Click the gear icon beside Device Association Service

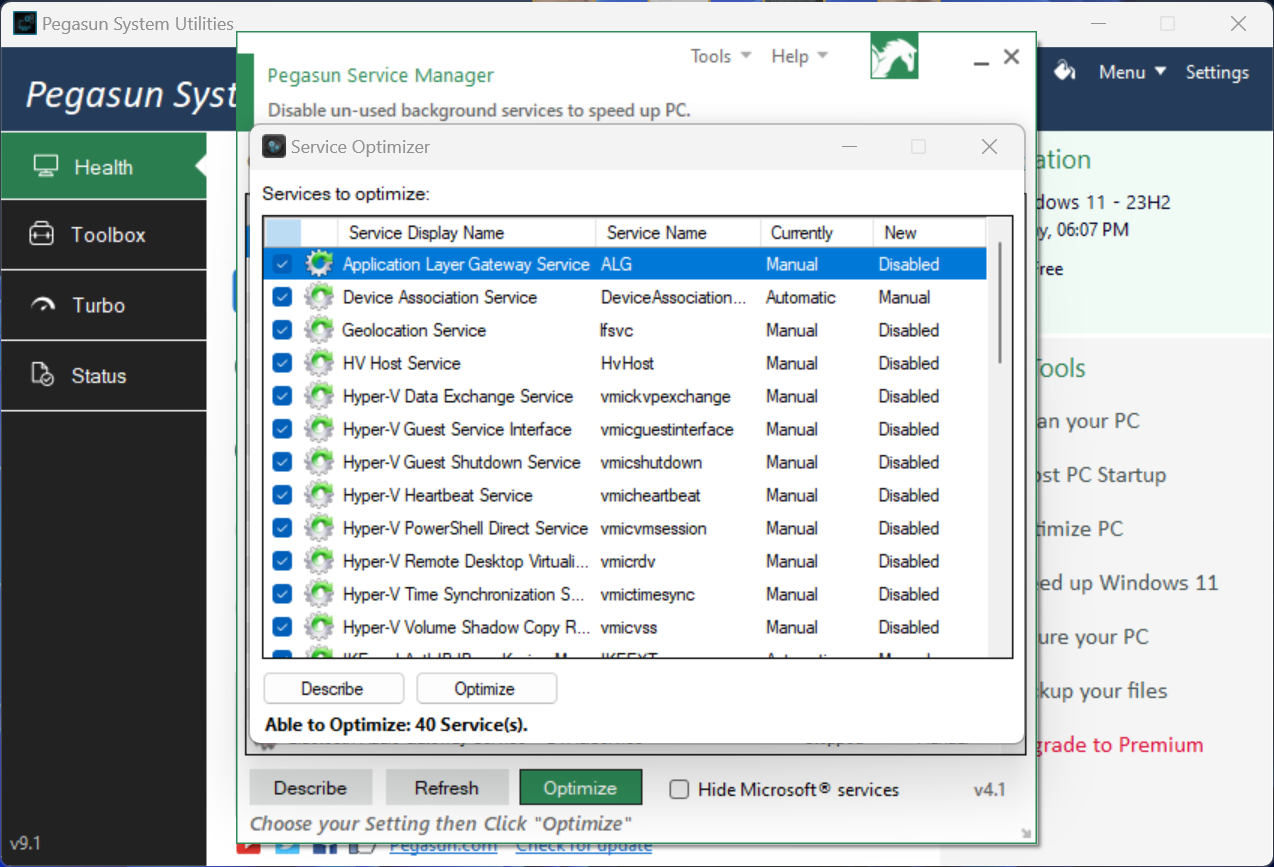[x=319, y=297]
